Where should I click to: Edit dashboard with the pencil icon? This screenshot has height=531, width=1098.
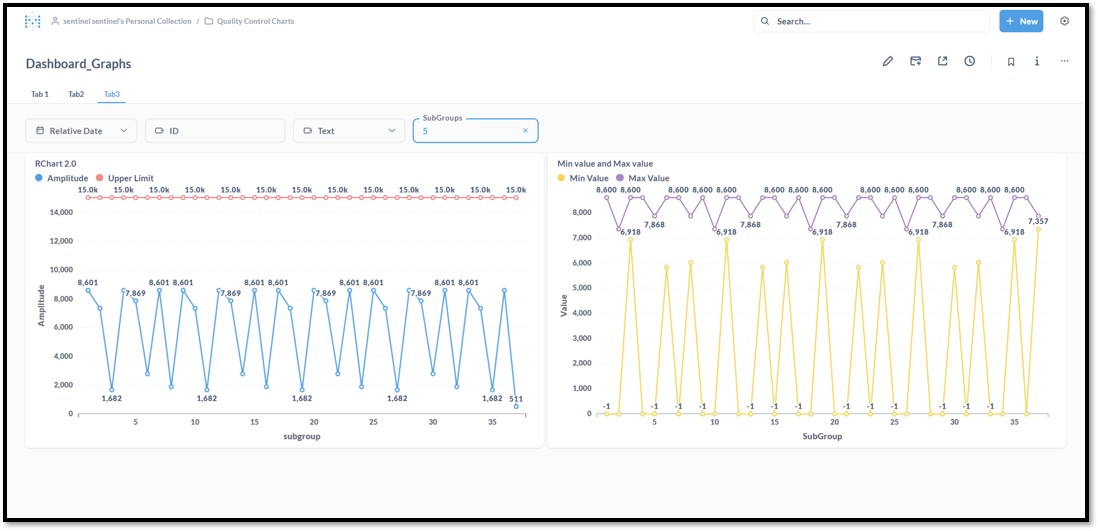(x=888, y=62)
